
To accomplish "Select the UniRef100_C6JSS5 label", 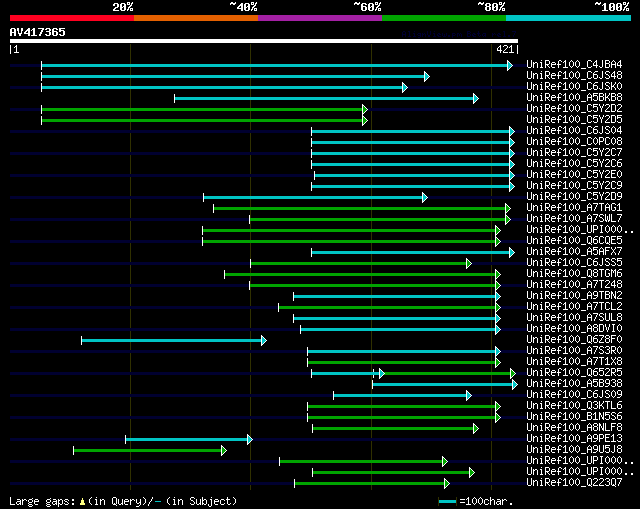I will coord(574,263).
